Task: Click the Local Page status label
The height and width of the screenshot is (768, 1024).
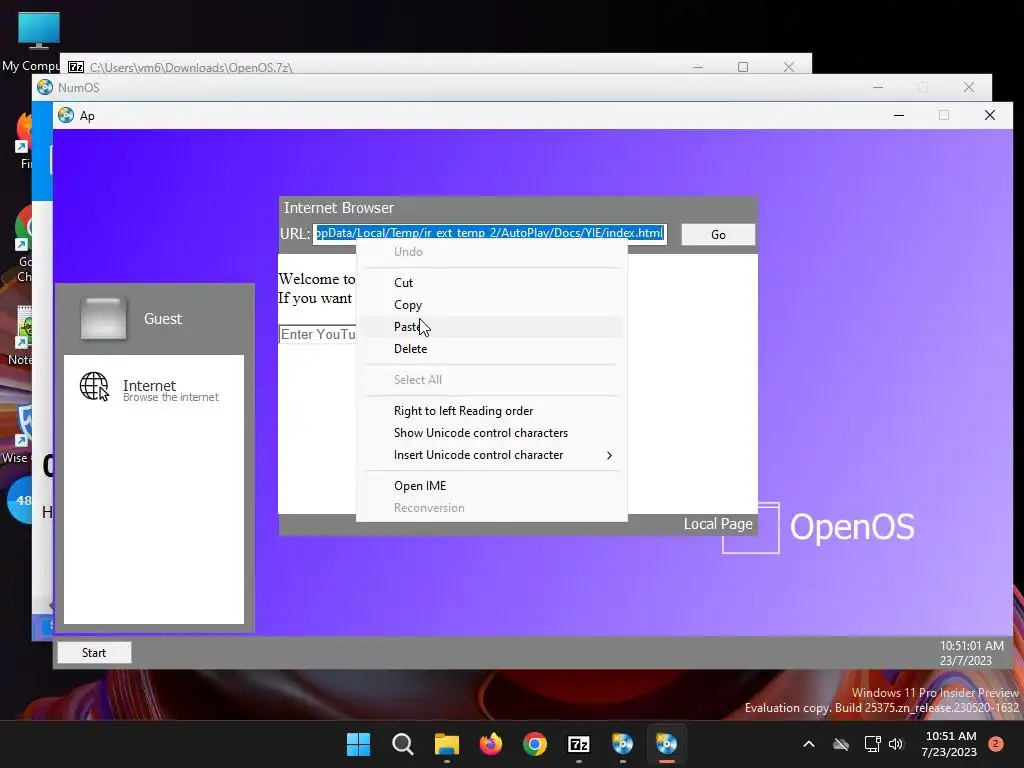Action: 718,524
